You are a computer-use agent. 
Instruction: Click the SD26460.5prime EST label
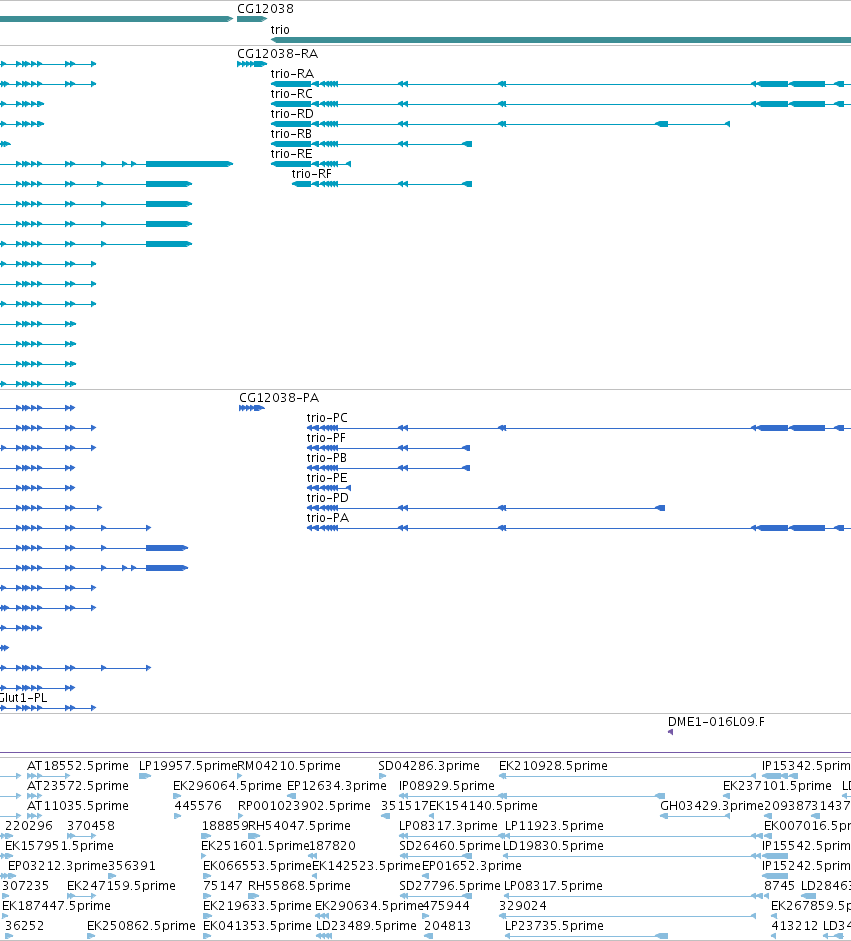(x=450, y=846)
